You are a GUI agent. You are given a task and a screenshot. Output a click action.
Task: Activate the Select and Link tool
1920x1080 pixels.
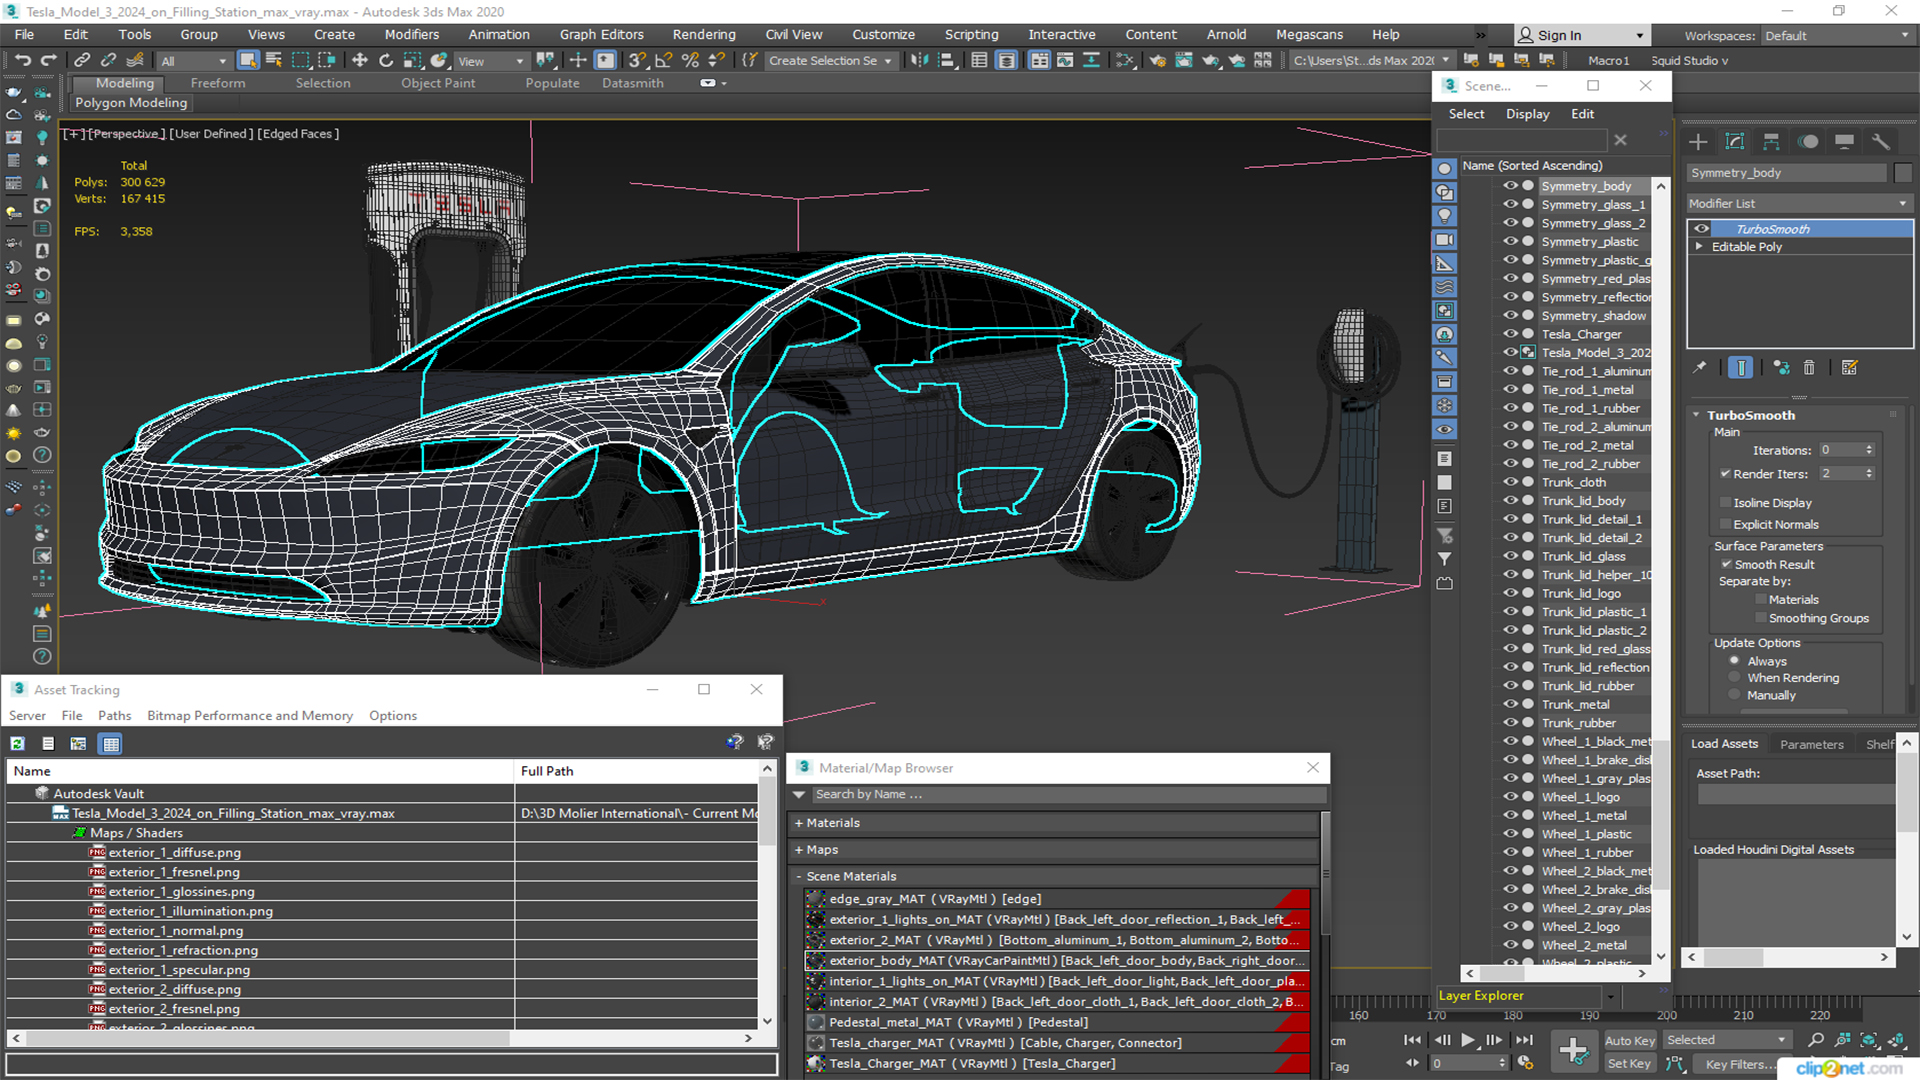pyautogui.click(x=82, y=60)
